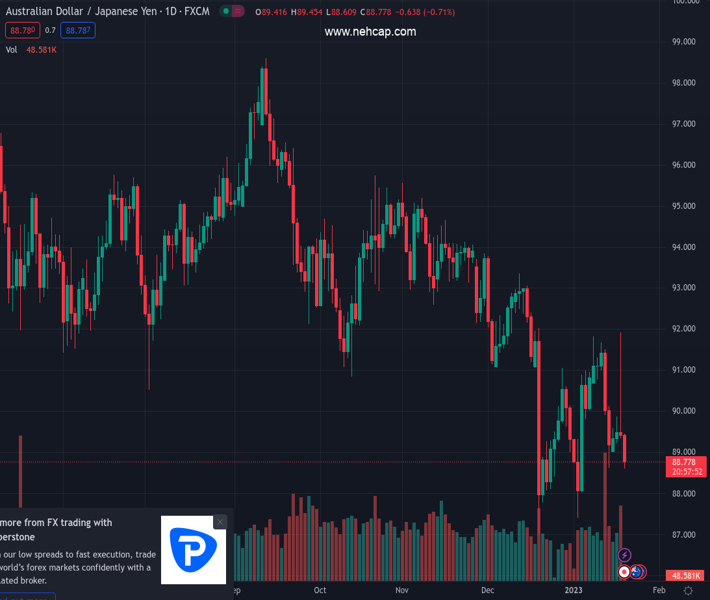
Task: Close the Pepperstone ad popup
Action: click(220, 522)
